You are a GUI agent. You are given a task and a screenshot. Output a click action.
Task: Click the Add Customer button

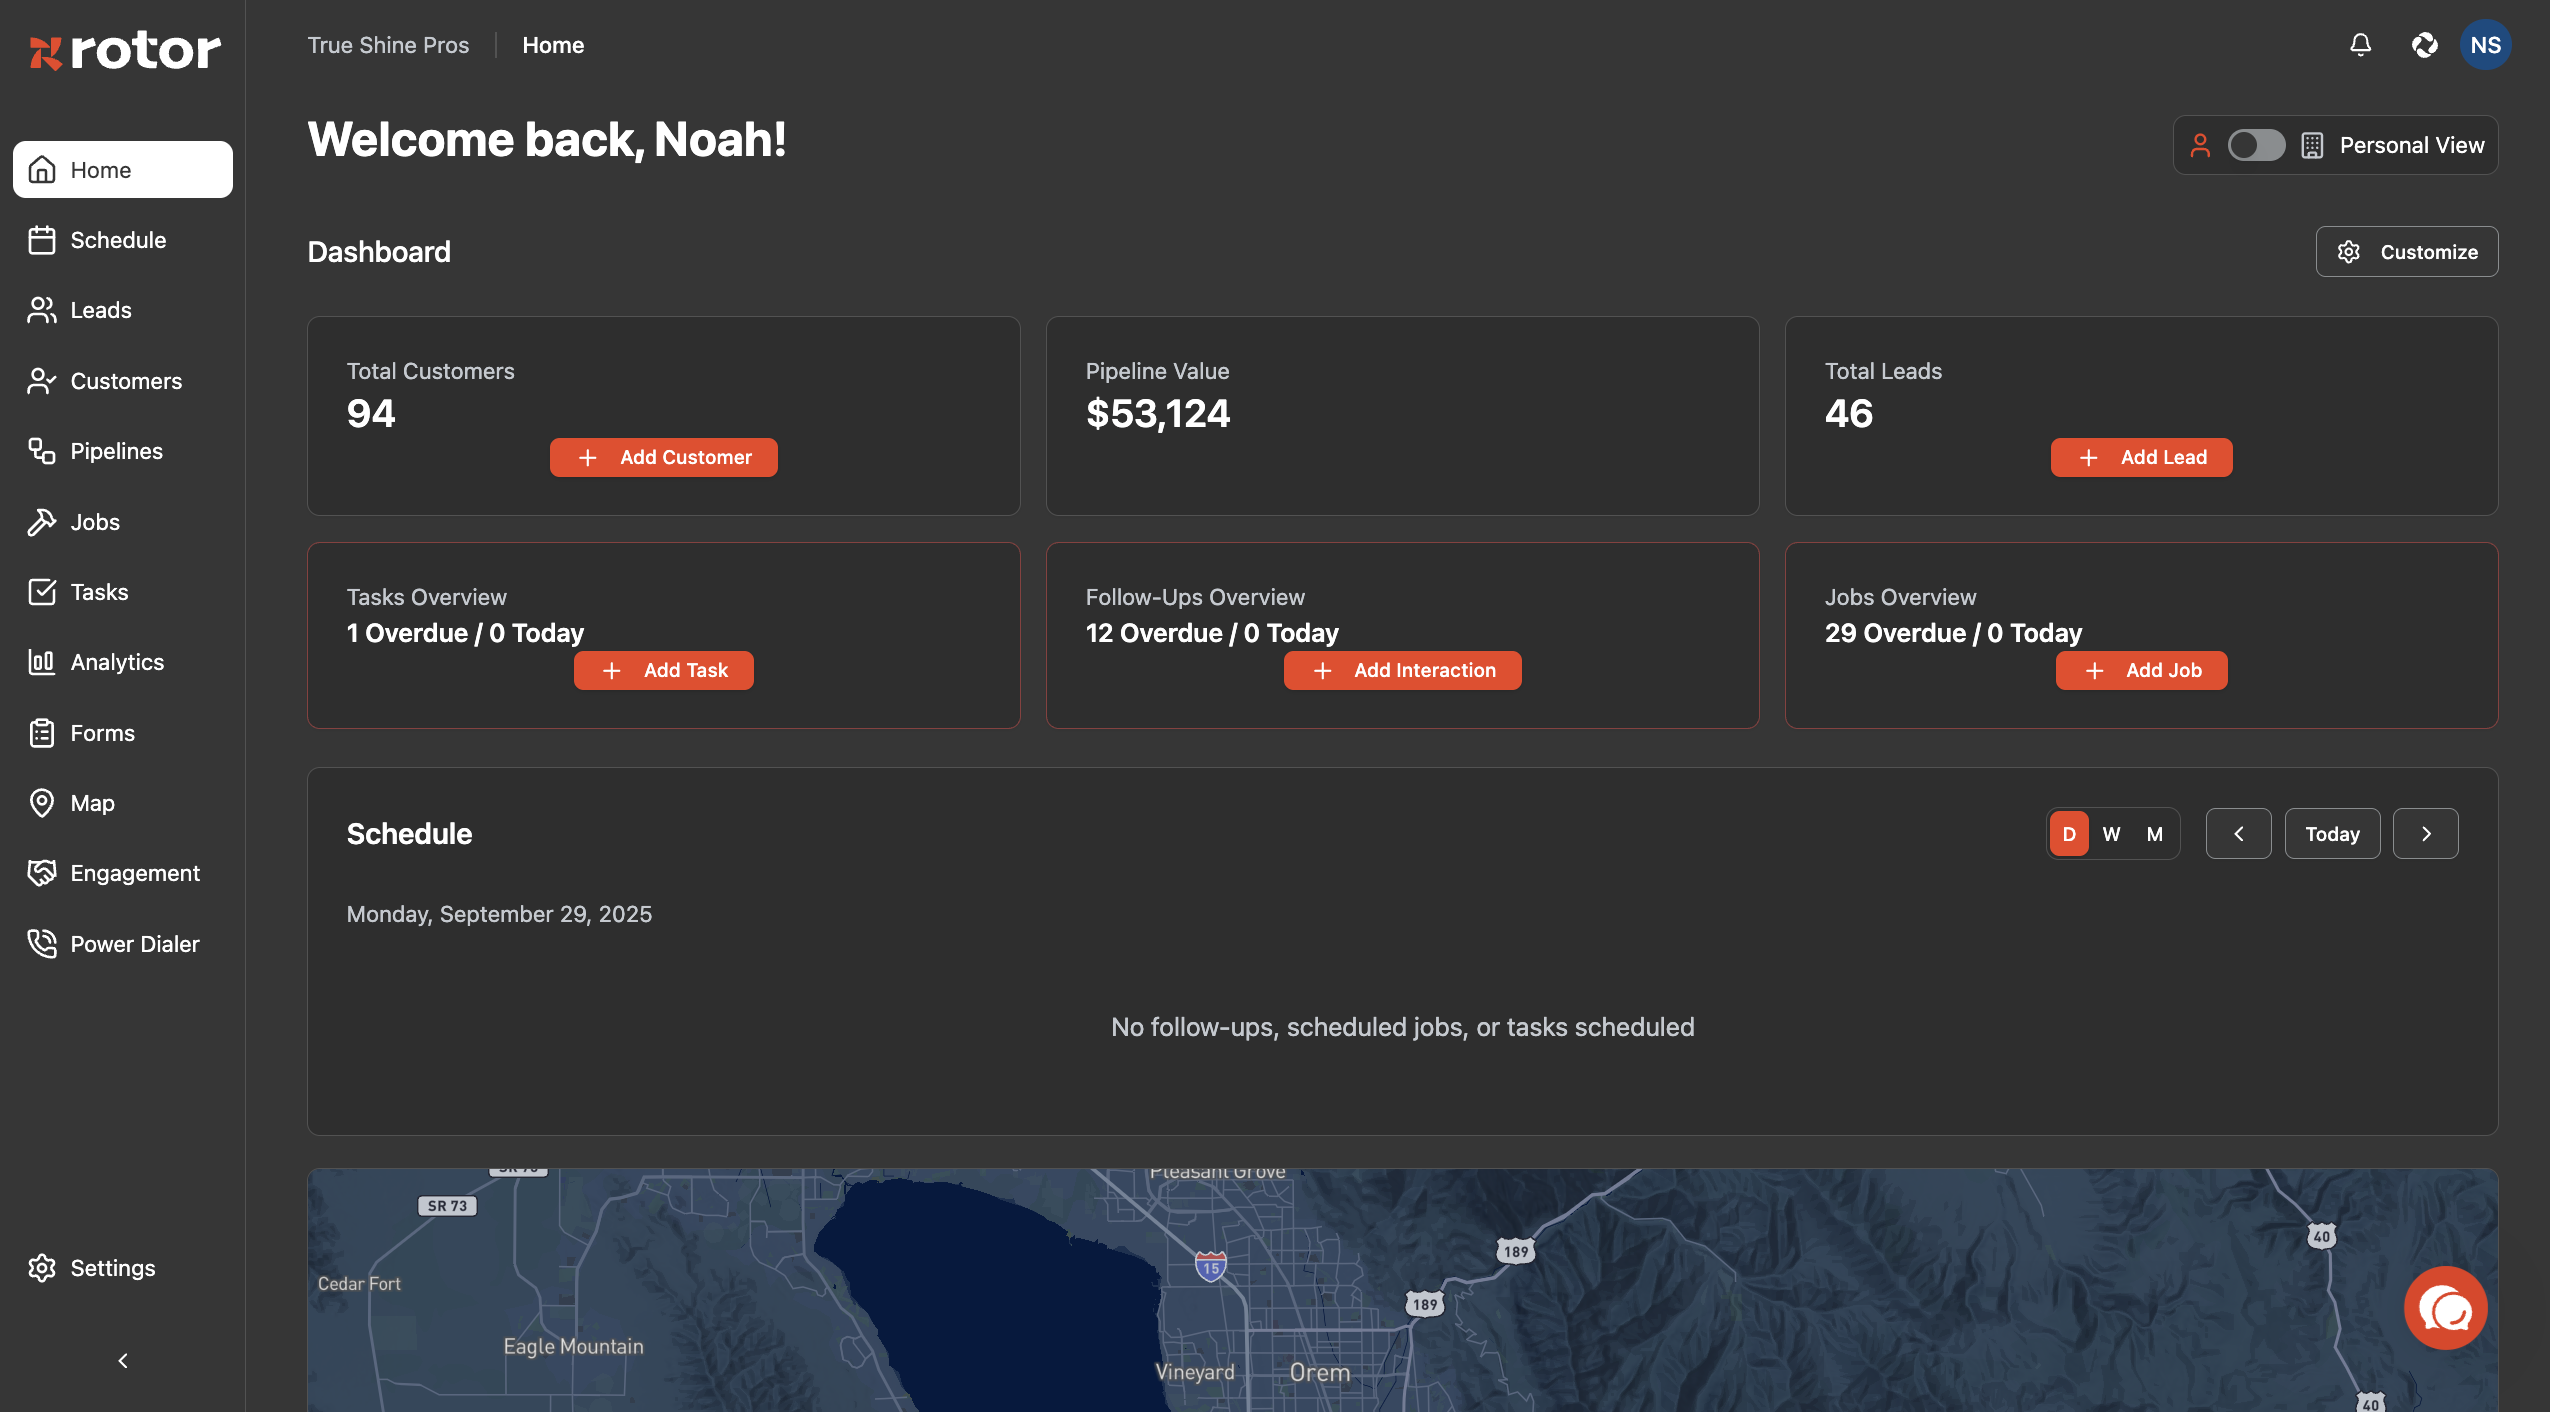663,457
